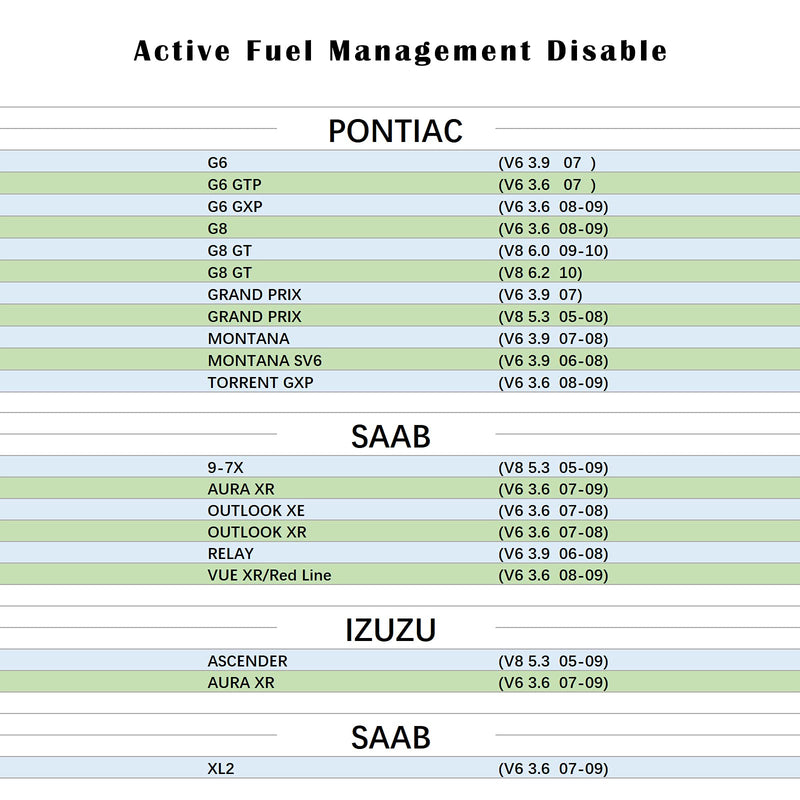Select the 'G6 GTP' model name

pyautogui.click(x=235, y=185)
